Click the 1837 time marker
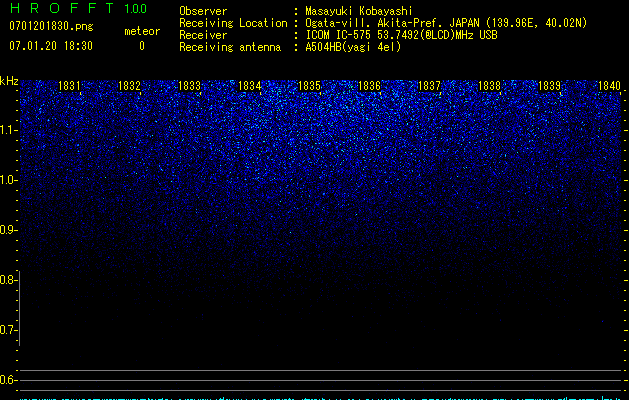Image resolution: width=629 pixels, height=400 pixels. pyautogui.click(x=429, y=86)
